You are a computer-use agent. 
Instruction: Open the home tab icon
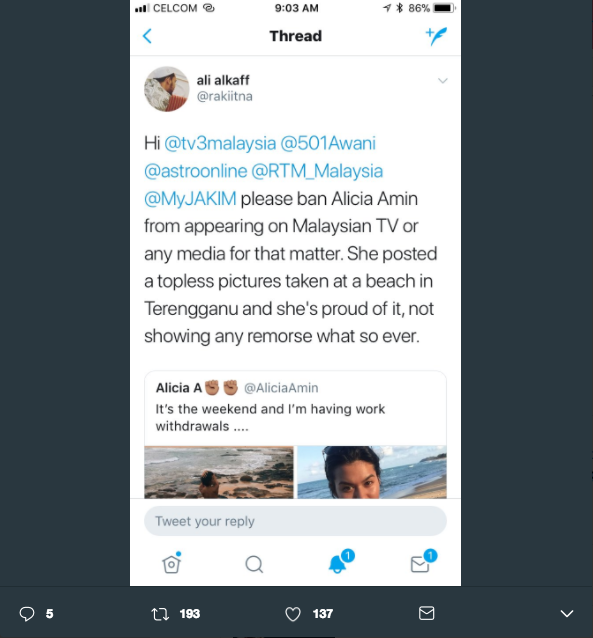pos(171,564)
